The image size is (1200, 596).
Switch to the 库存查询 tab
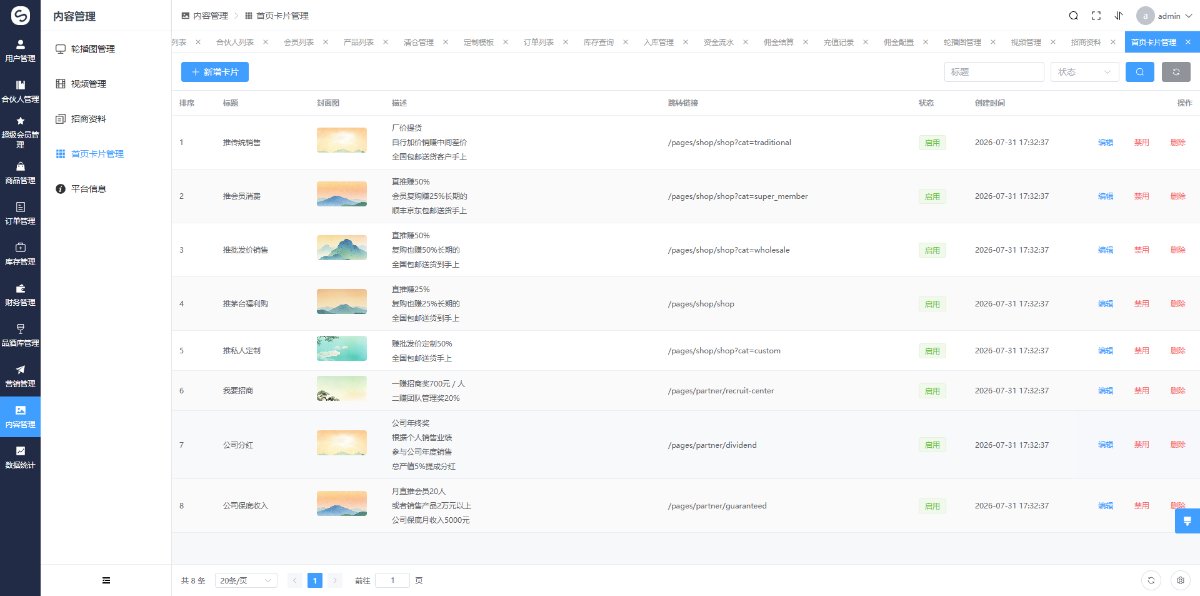599,43
